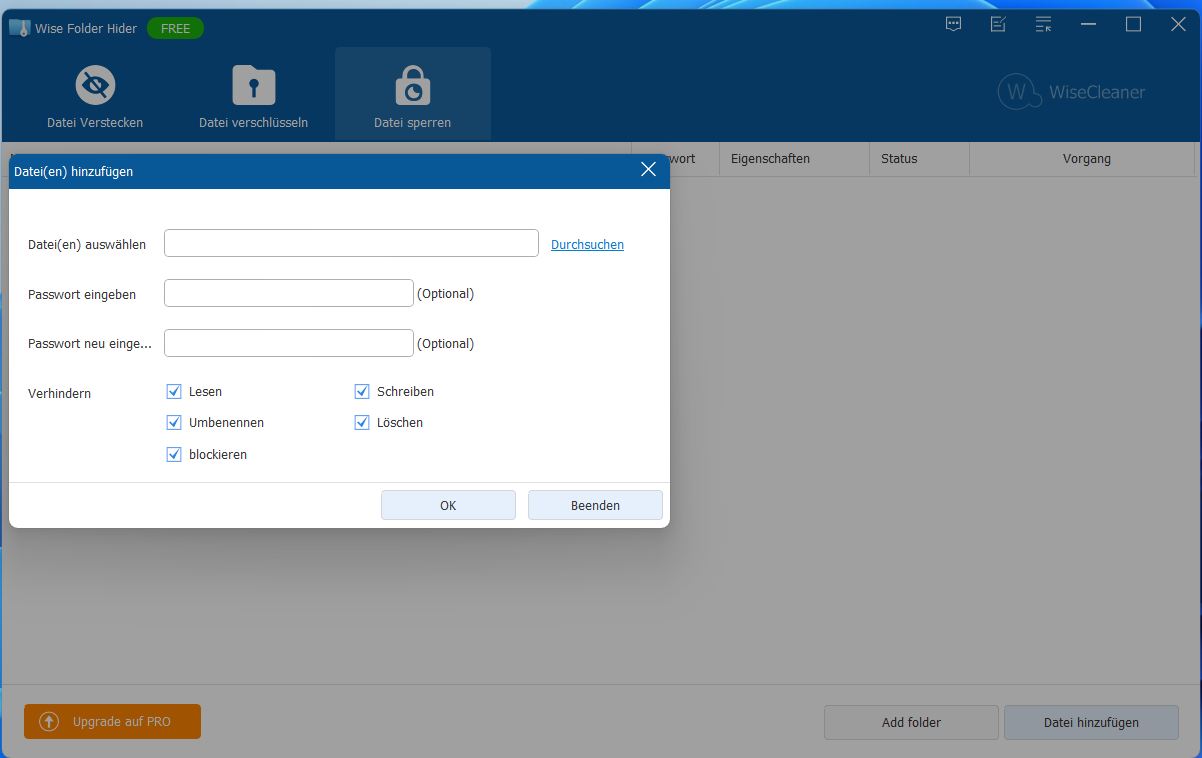Click the Vorgang column header

[x=1083, y=158]
